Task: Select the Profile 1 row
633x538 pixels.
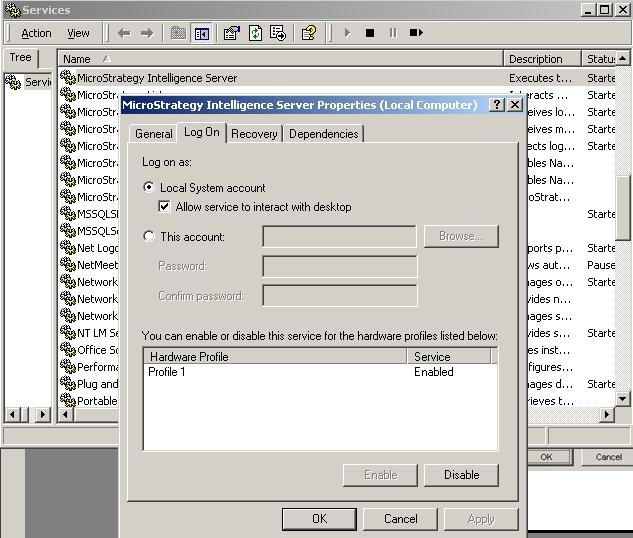Action: tap(321, 372)
